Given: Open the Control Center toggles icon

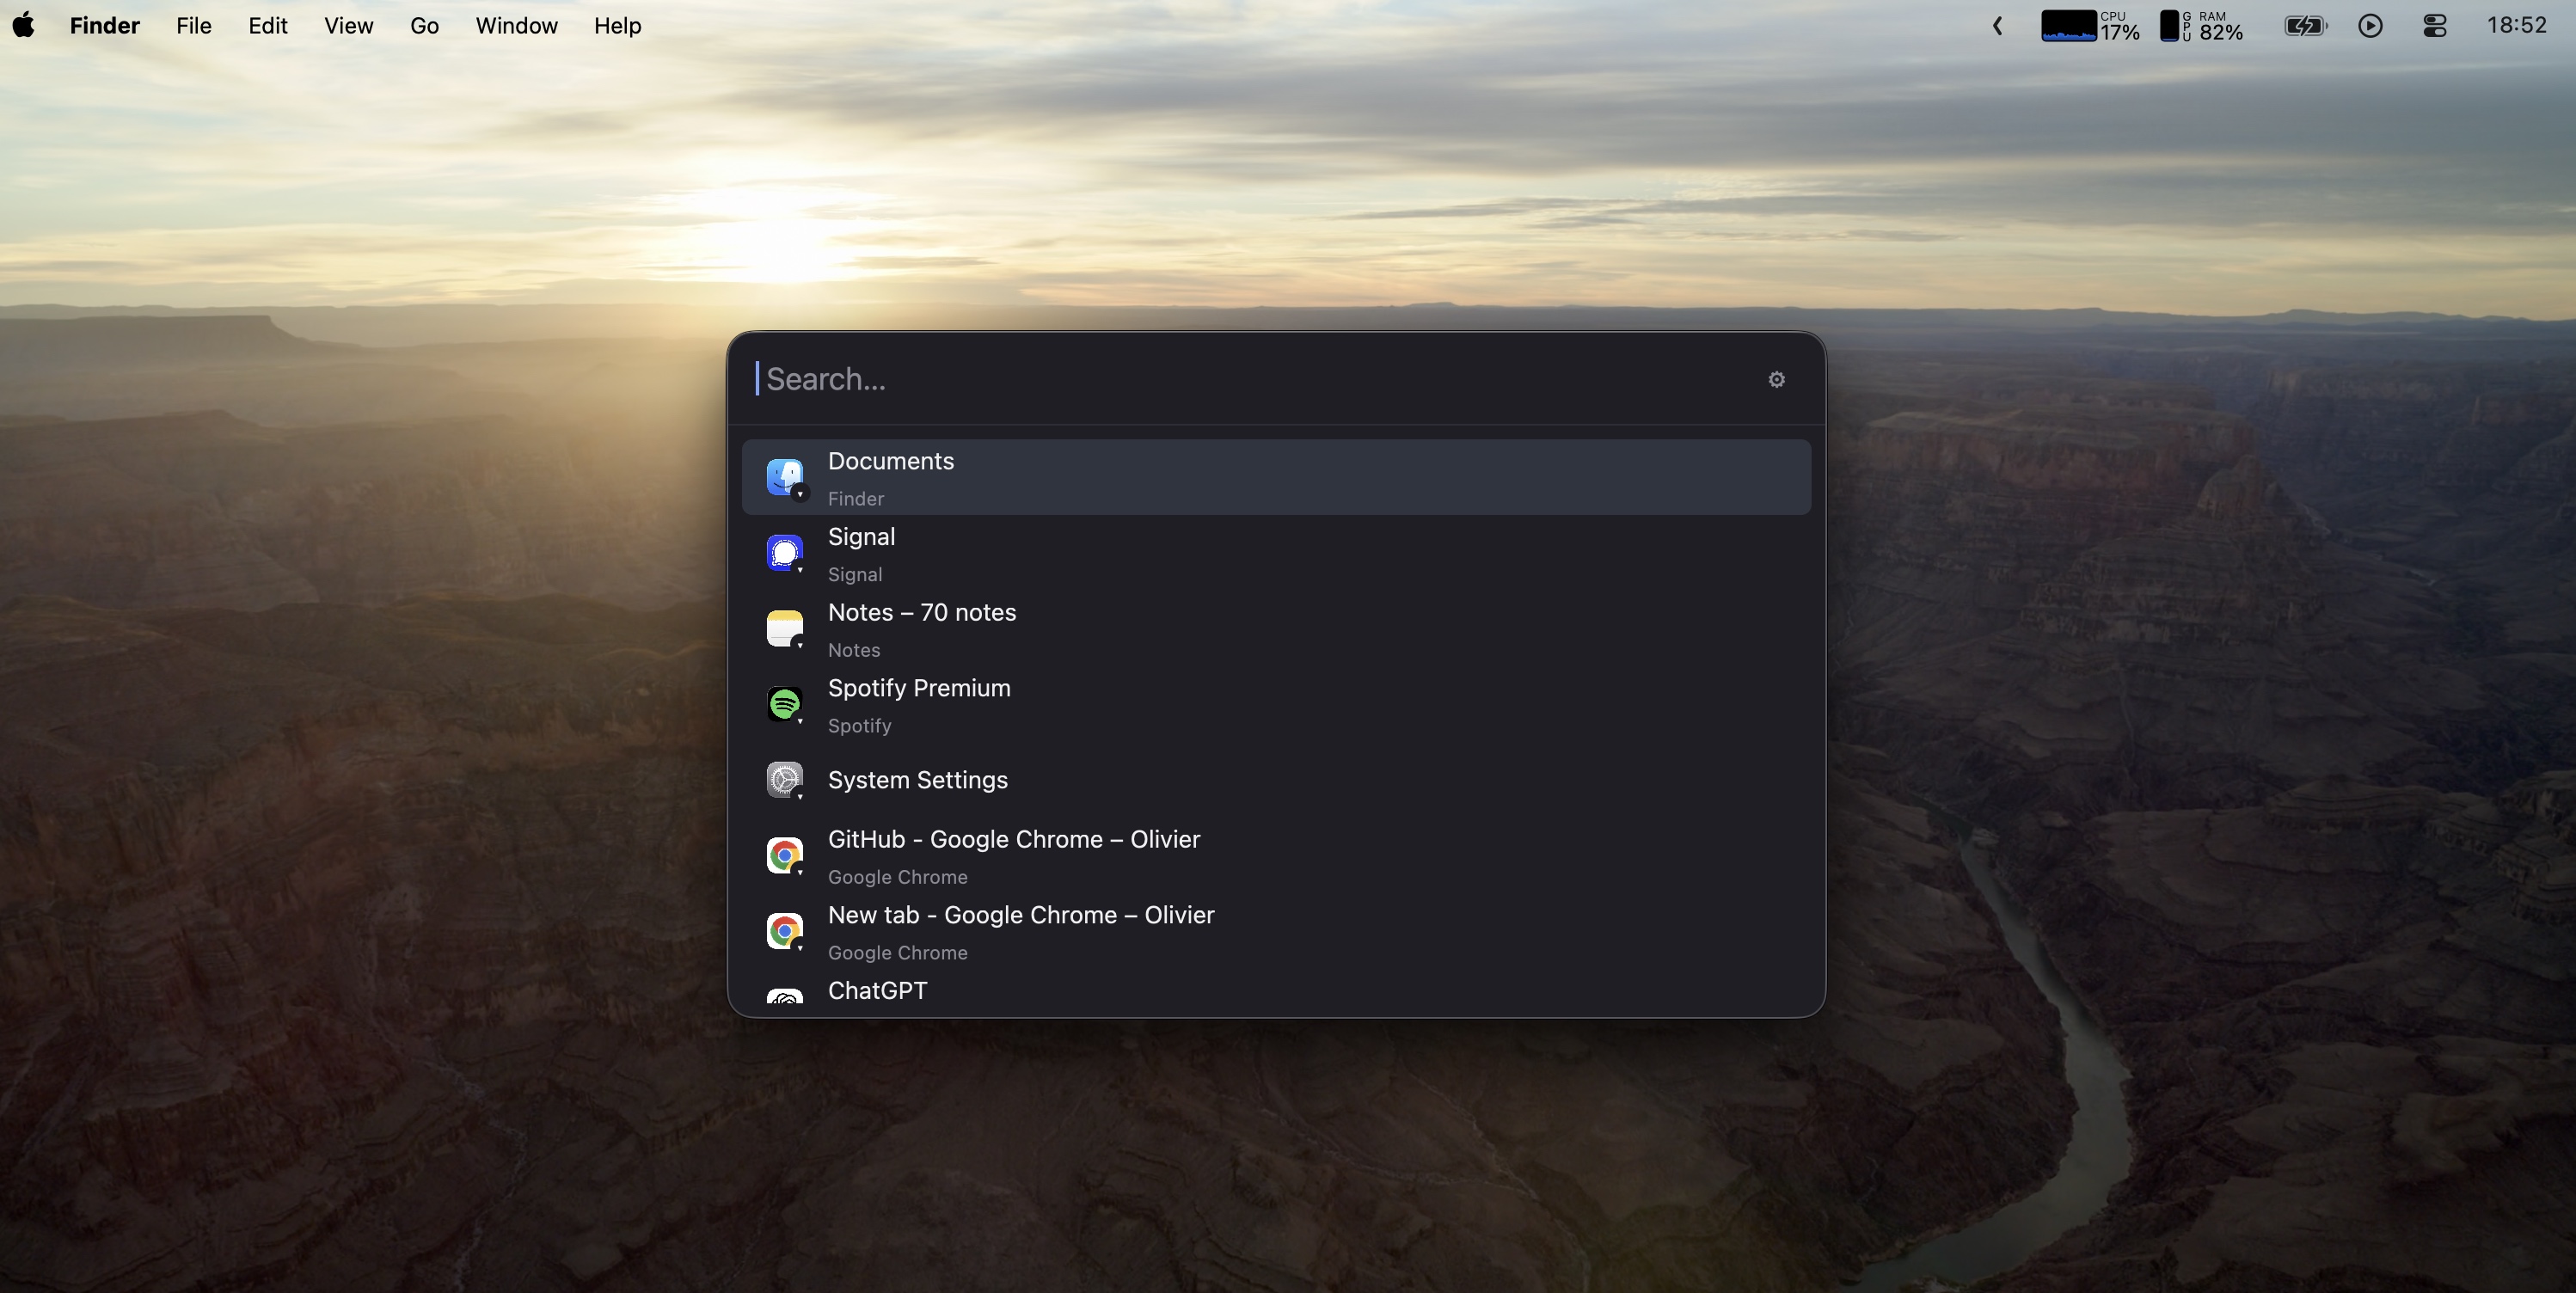Looking at the screenshot, I should (2435, 26).
